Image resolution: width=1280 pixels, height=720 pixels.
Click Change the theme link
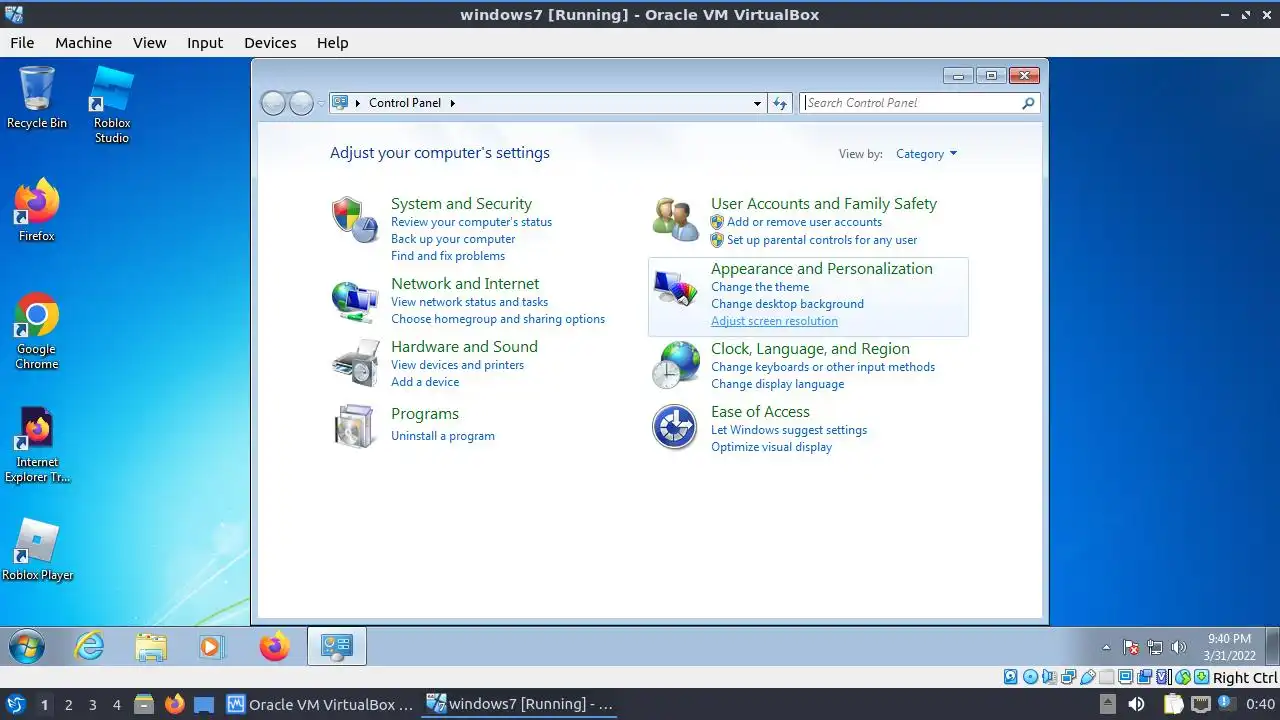(x=760, y=287)
